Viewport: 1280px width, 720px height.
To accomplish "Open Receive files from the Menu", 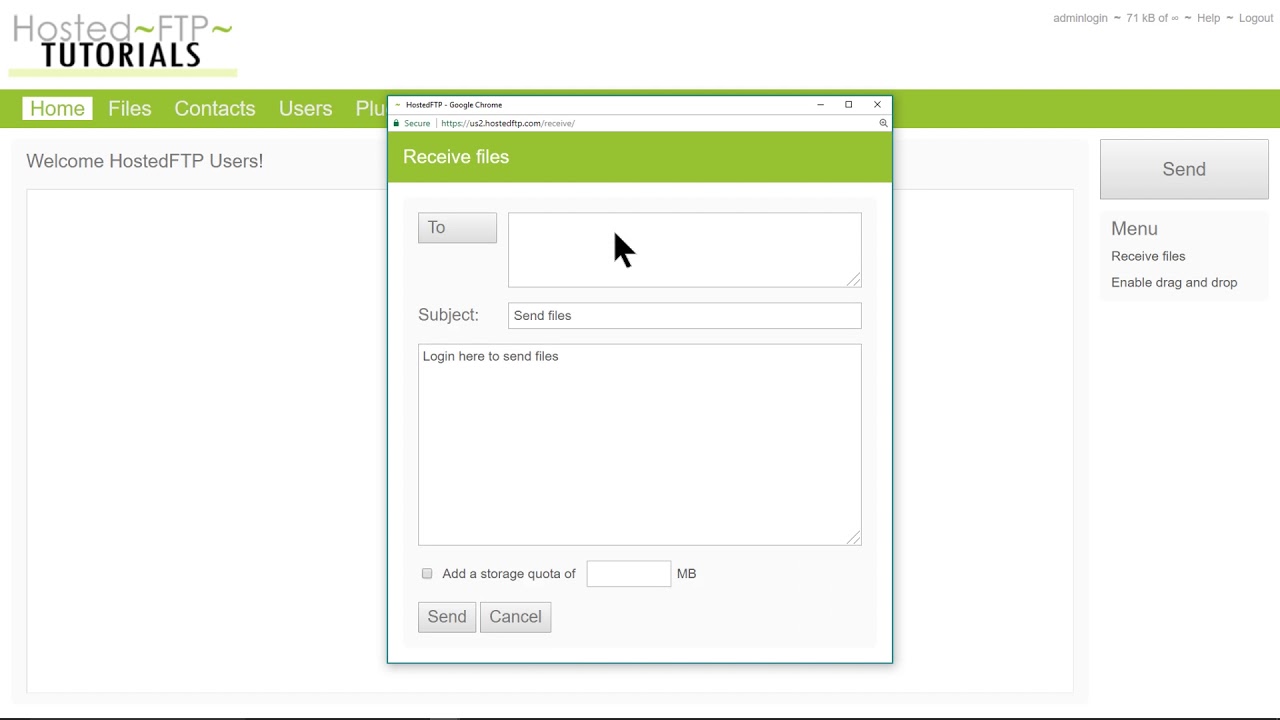I will [1148, 256].
